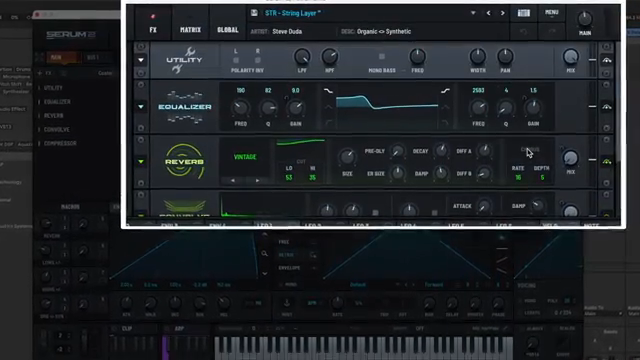
Task: Select the previous reverb type arrow
Action: point(233,180)
